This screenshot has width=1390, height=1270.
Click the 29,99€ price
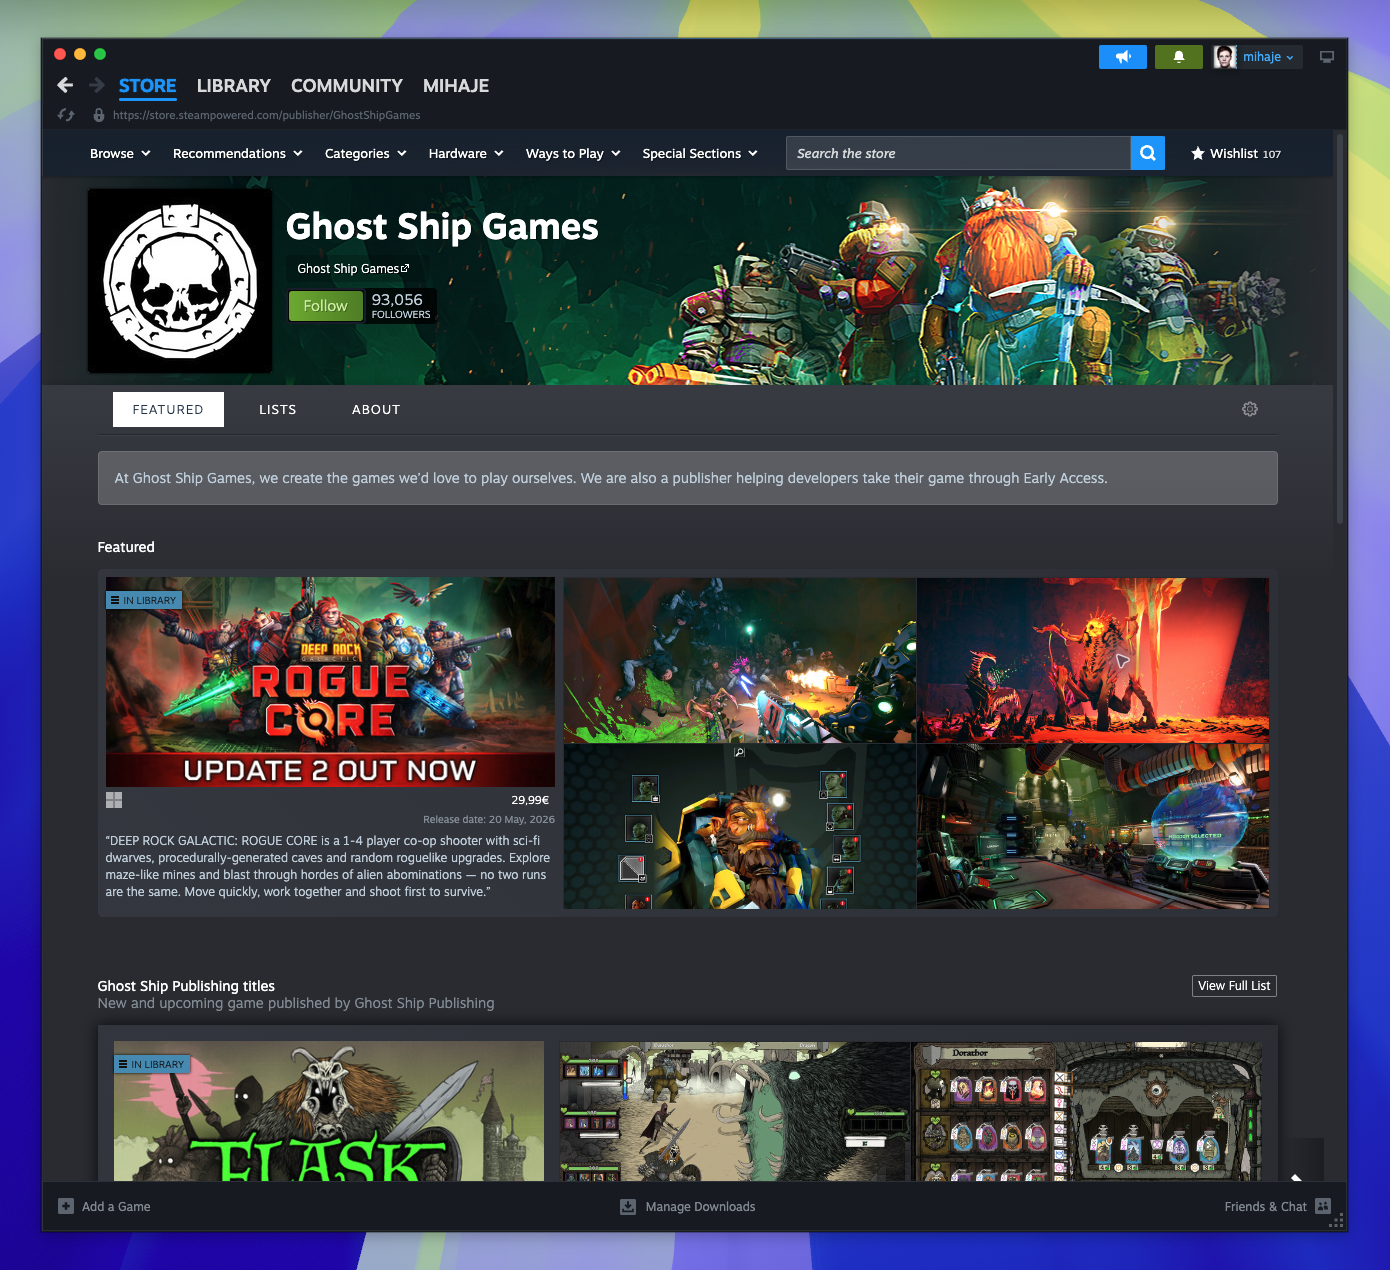pyautogui.click(x=530, y=800)
